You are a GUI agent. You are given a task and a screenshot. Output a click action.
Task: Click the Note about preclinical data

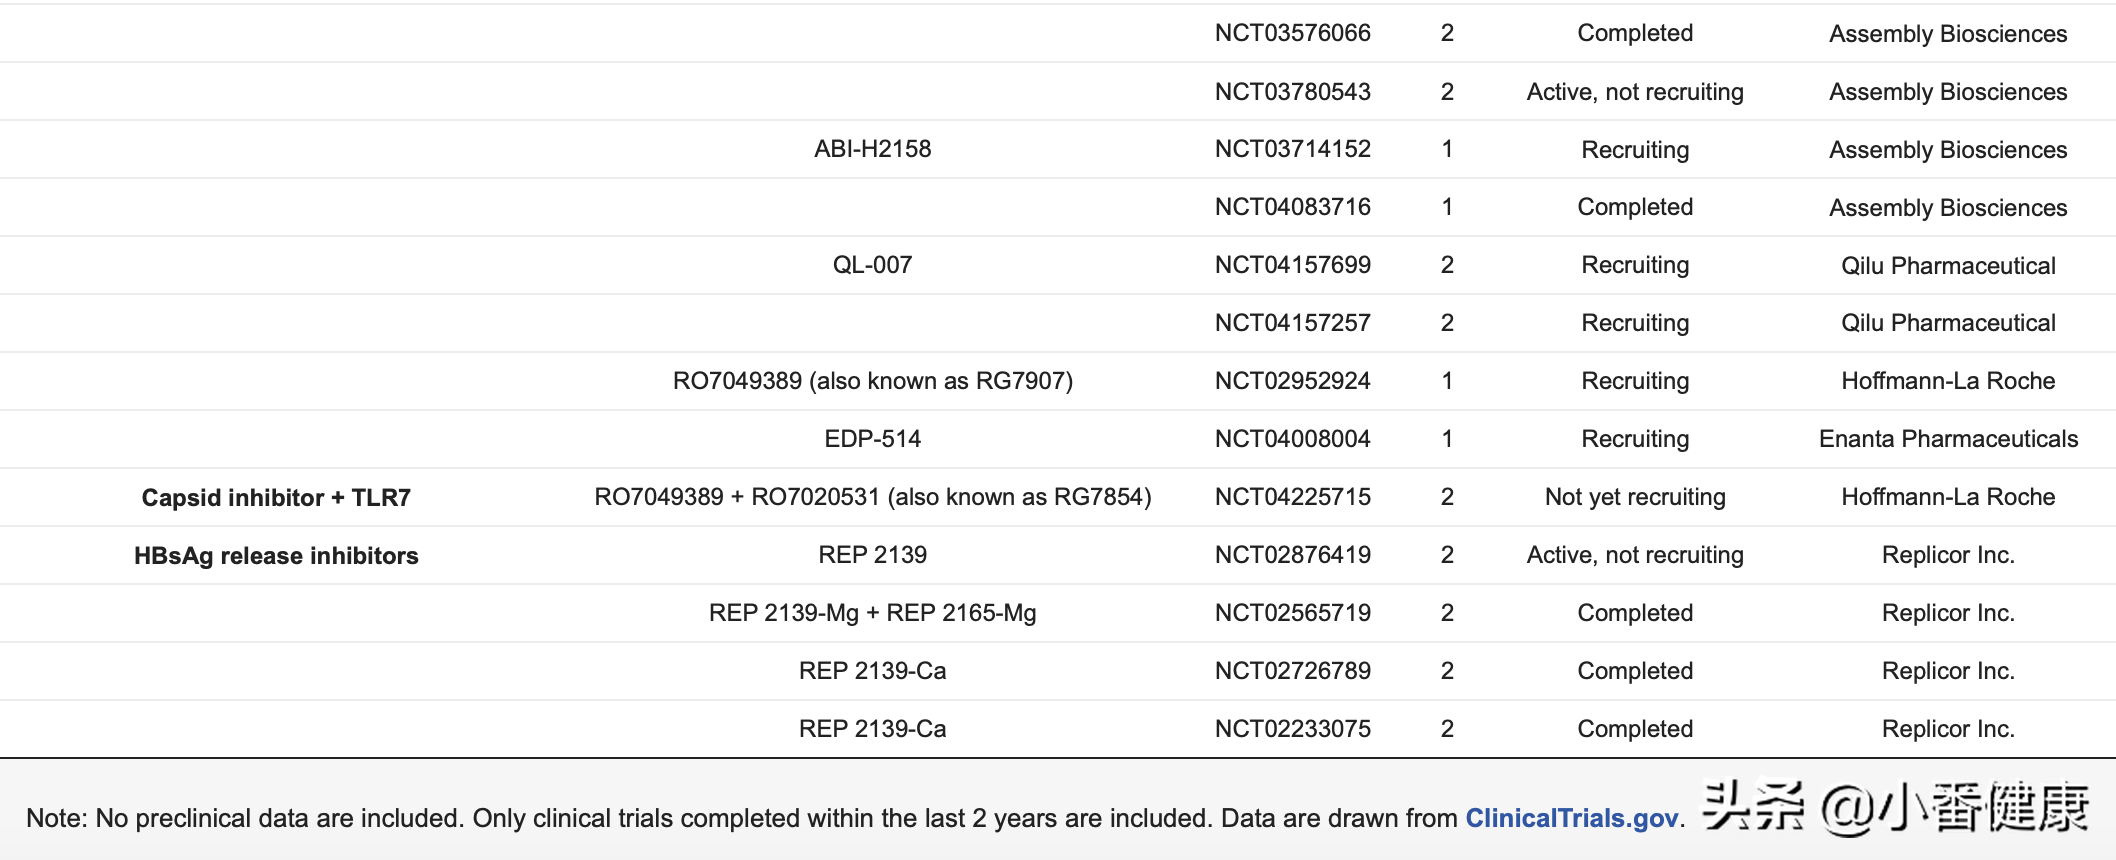click(740, 818)
